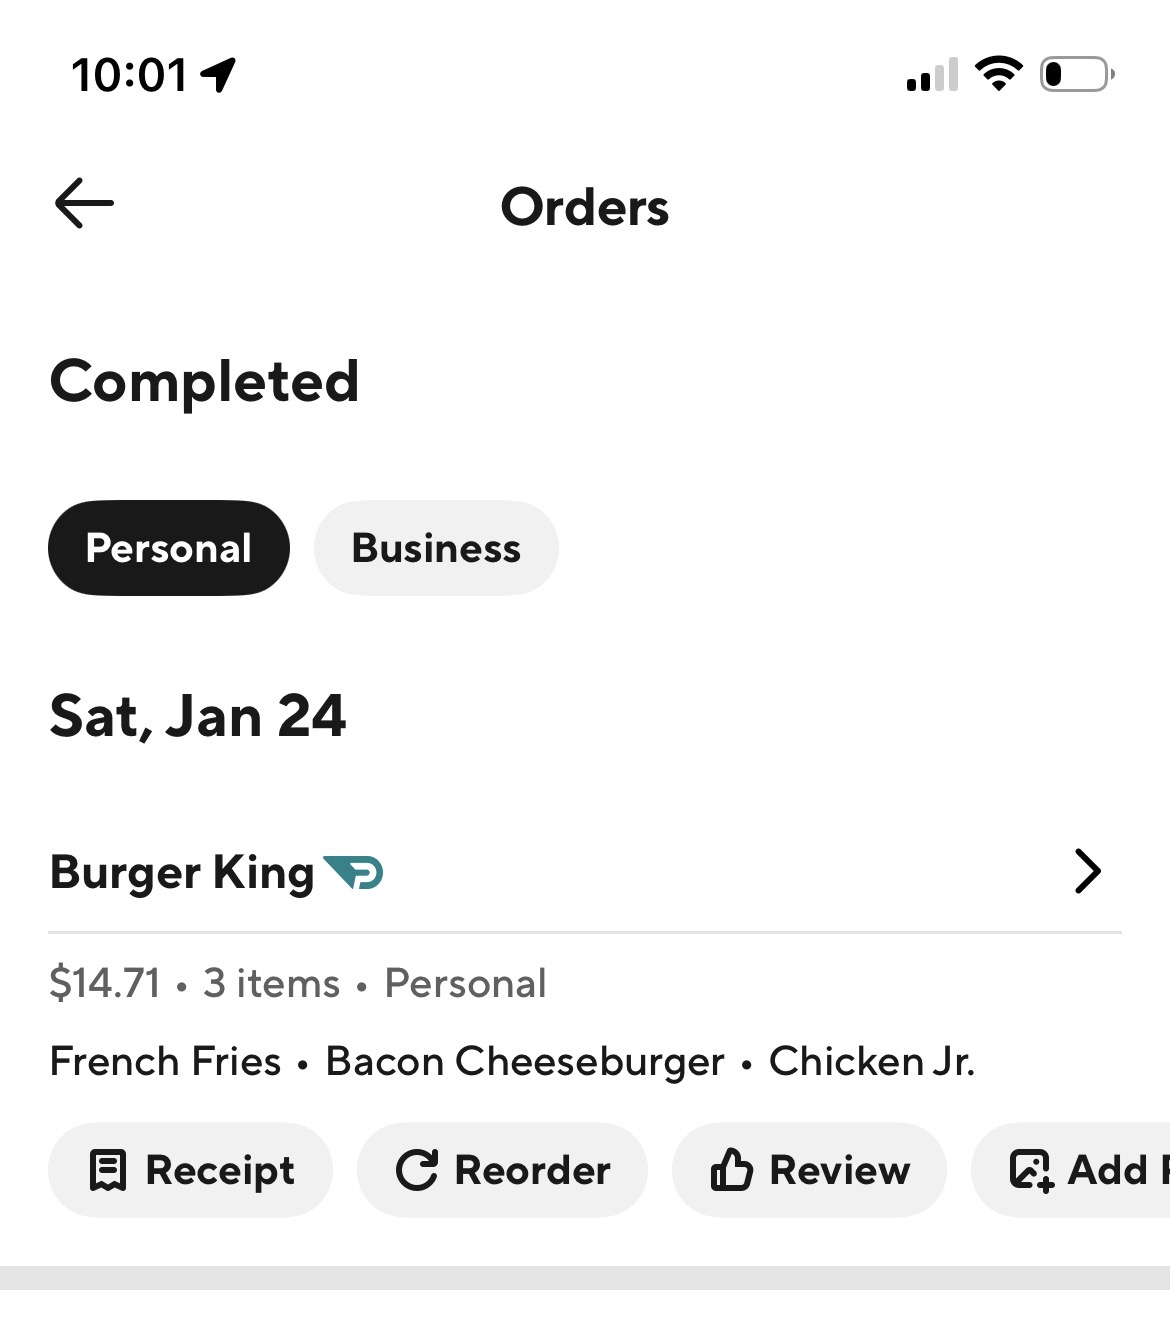This screenshot has width=1170, height=1321.
Task: Tap the thumbs-up Review icon
Action: [x=731, y=1170]
